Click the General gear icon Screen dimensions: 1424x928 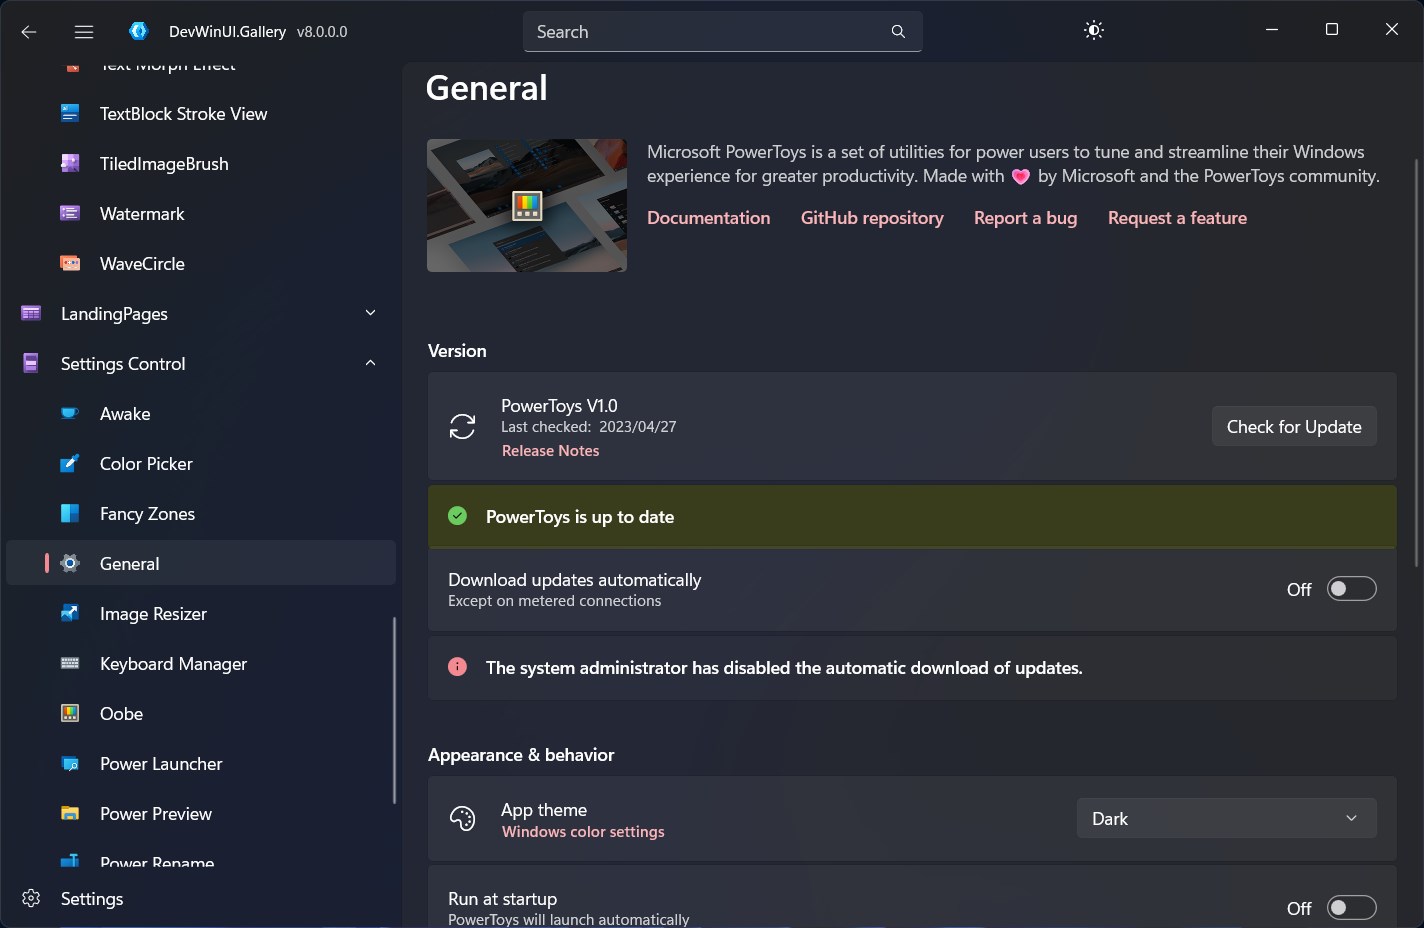click(70, 564)
